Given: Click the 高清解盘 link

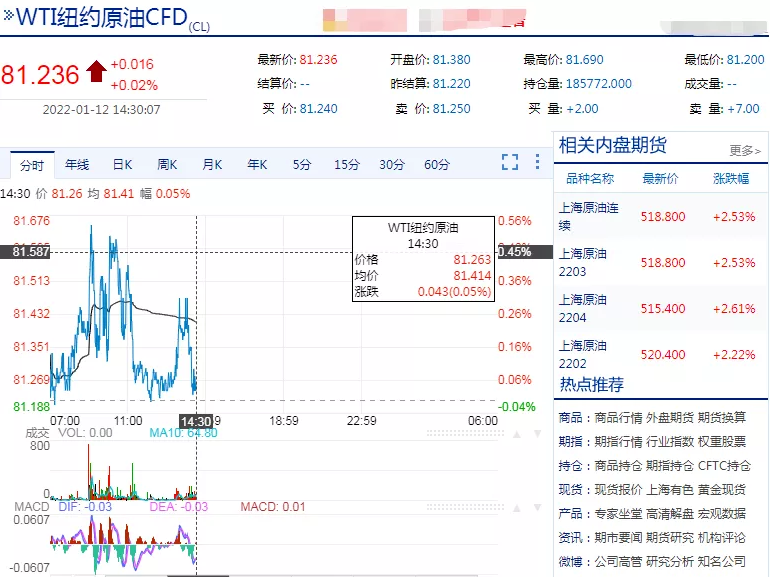Looking at the screenshot, I should pyautogui.click(x=670, y=514).
